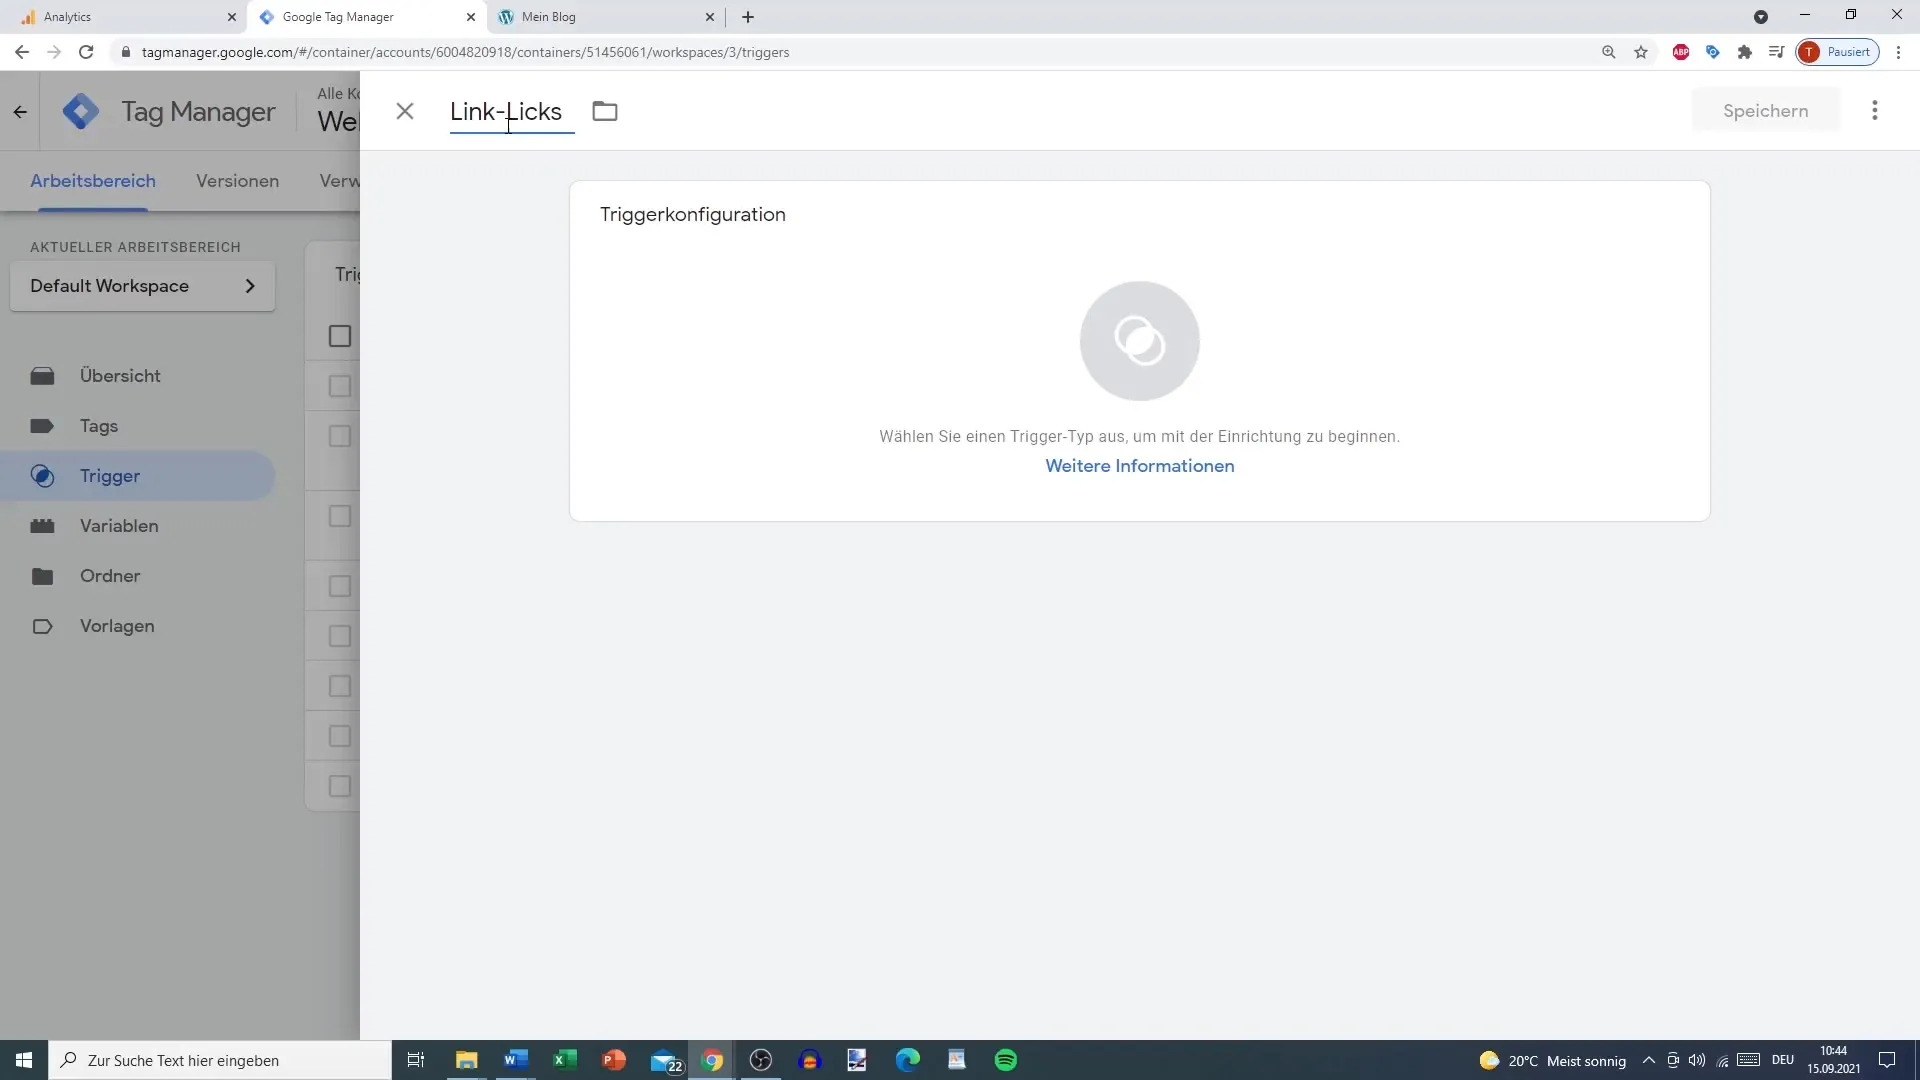
Task: Click the Trigger sidebar icon
Action: (42, 475)
